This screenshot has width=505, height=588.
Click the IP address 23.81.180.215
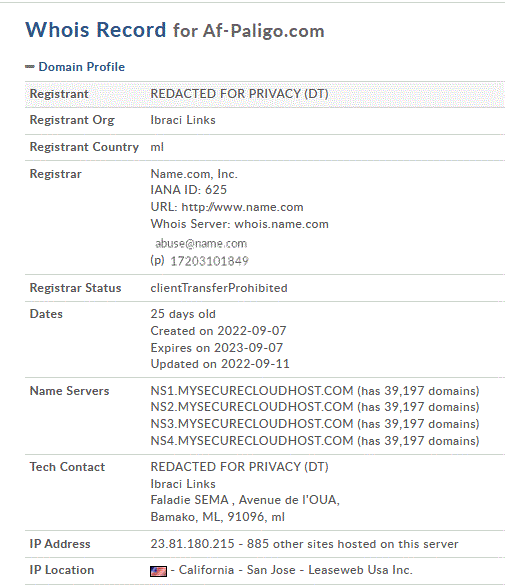click(192, 544)
